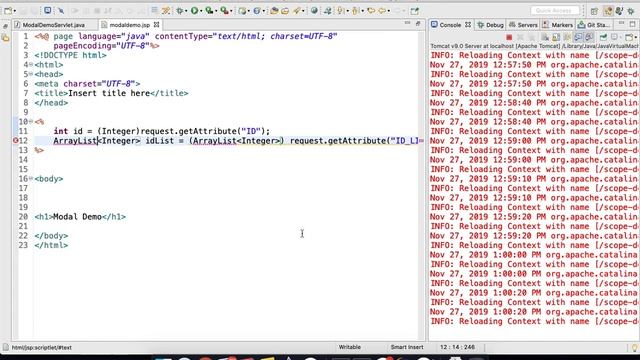Image resolution: width=640 pixels, height=360 pixels.
Task: Click the blue monitor toolbar icon
Action: (x=47, y=11)
